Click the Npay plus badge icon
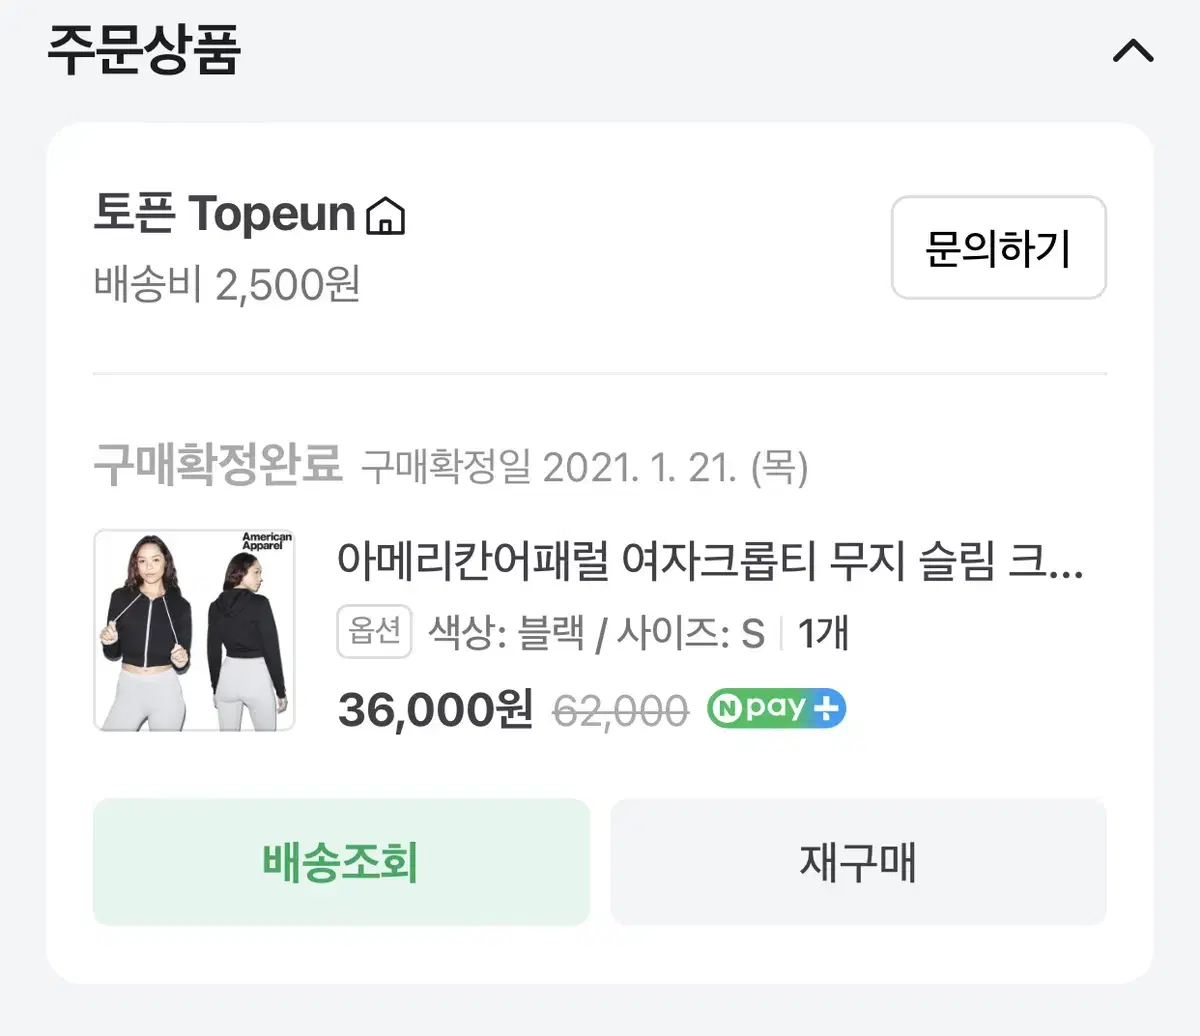The image size is (1200, 1036). 776,709
